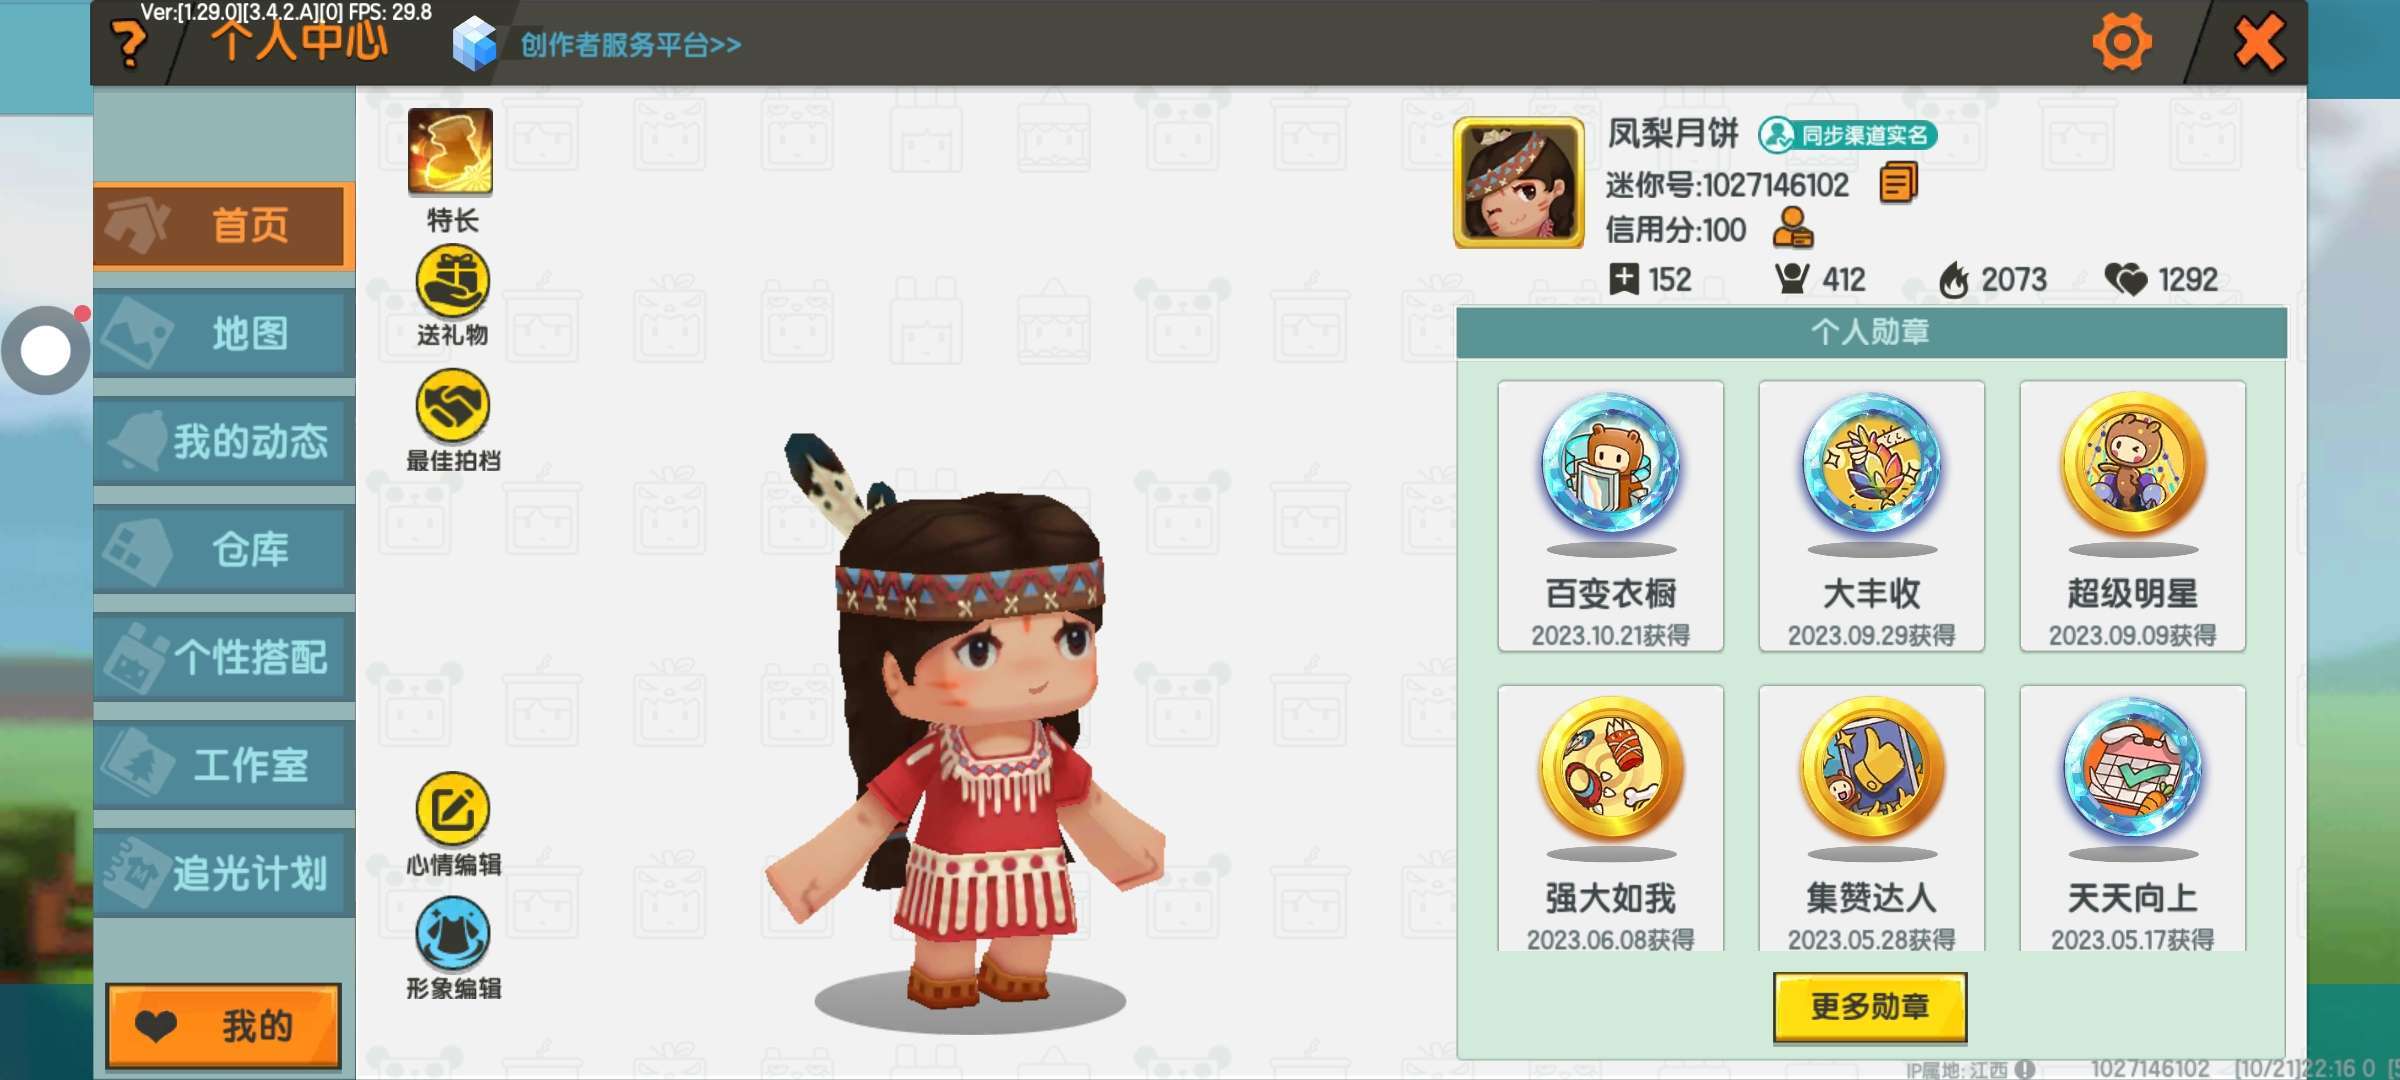Image resolution: width=2400 pixels, height=1080 pixels.
Task: Tap the credit score person icon
Action: [x=1792, y=228]
